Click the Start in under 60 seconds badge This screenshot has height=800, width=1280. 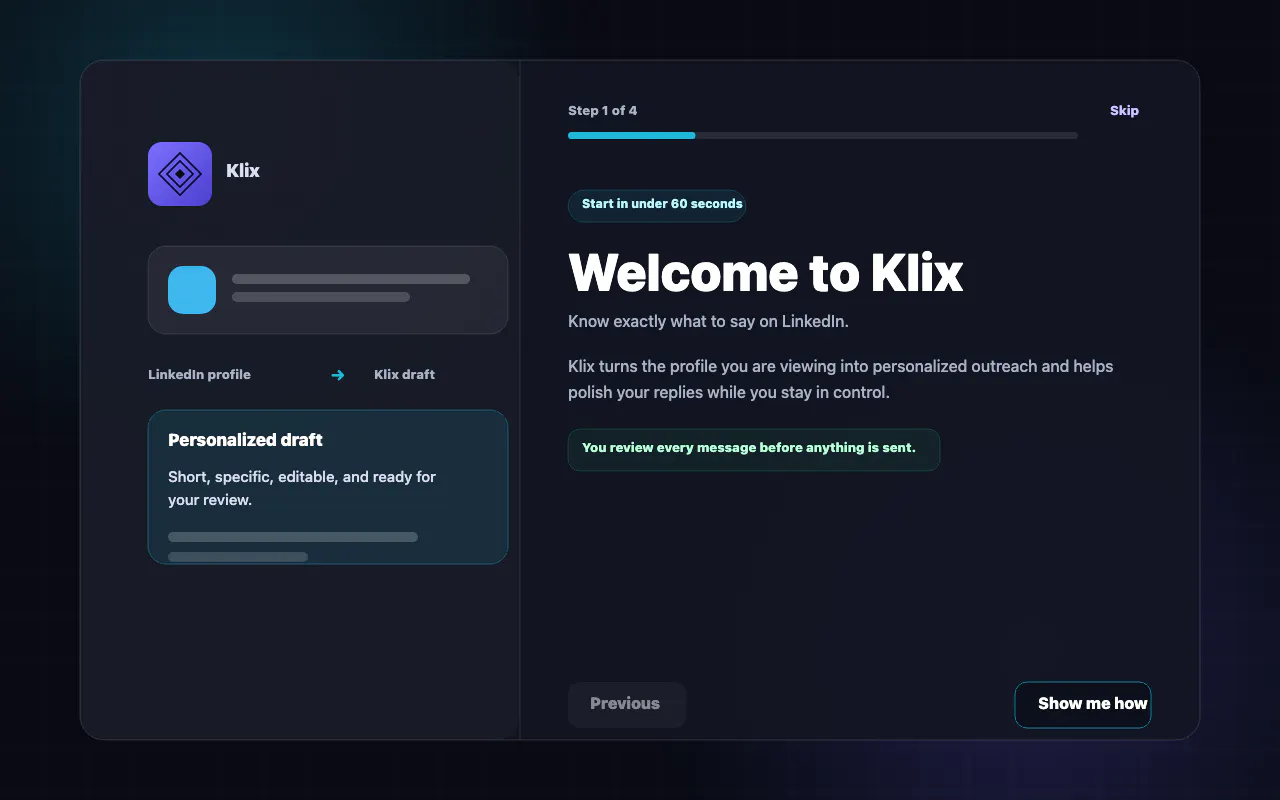coord(657,205)
